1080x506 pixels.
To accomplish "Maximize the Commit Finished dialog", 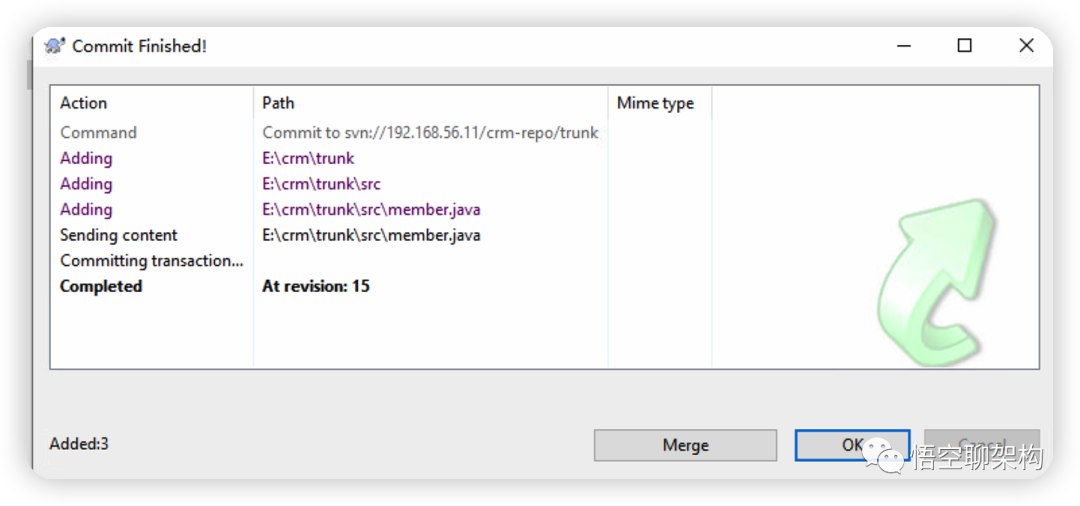I will coord(964,46).
